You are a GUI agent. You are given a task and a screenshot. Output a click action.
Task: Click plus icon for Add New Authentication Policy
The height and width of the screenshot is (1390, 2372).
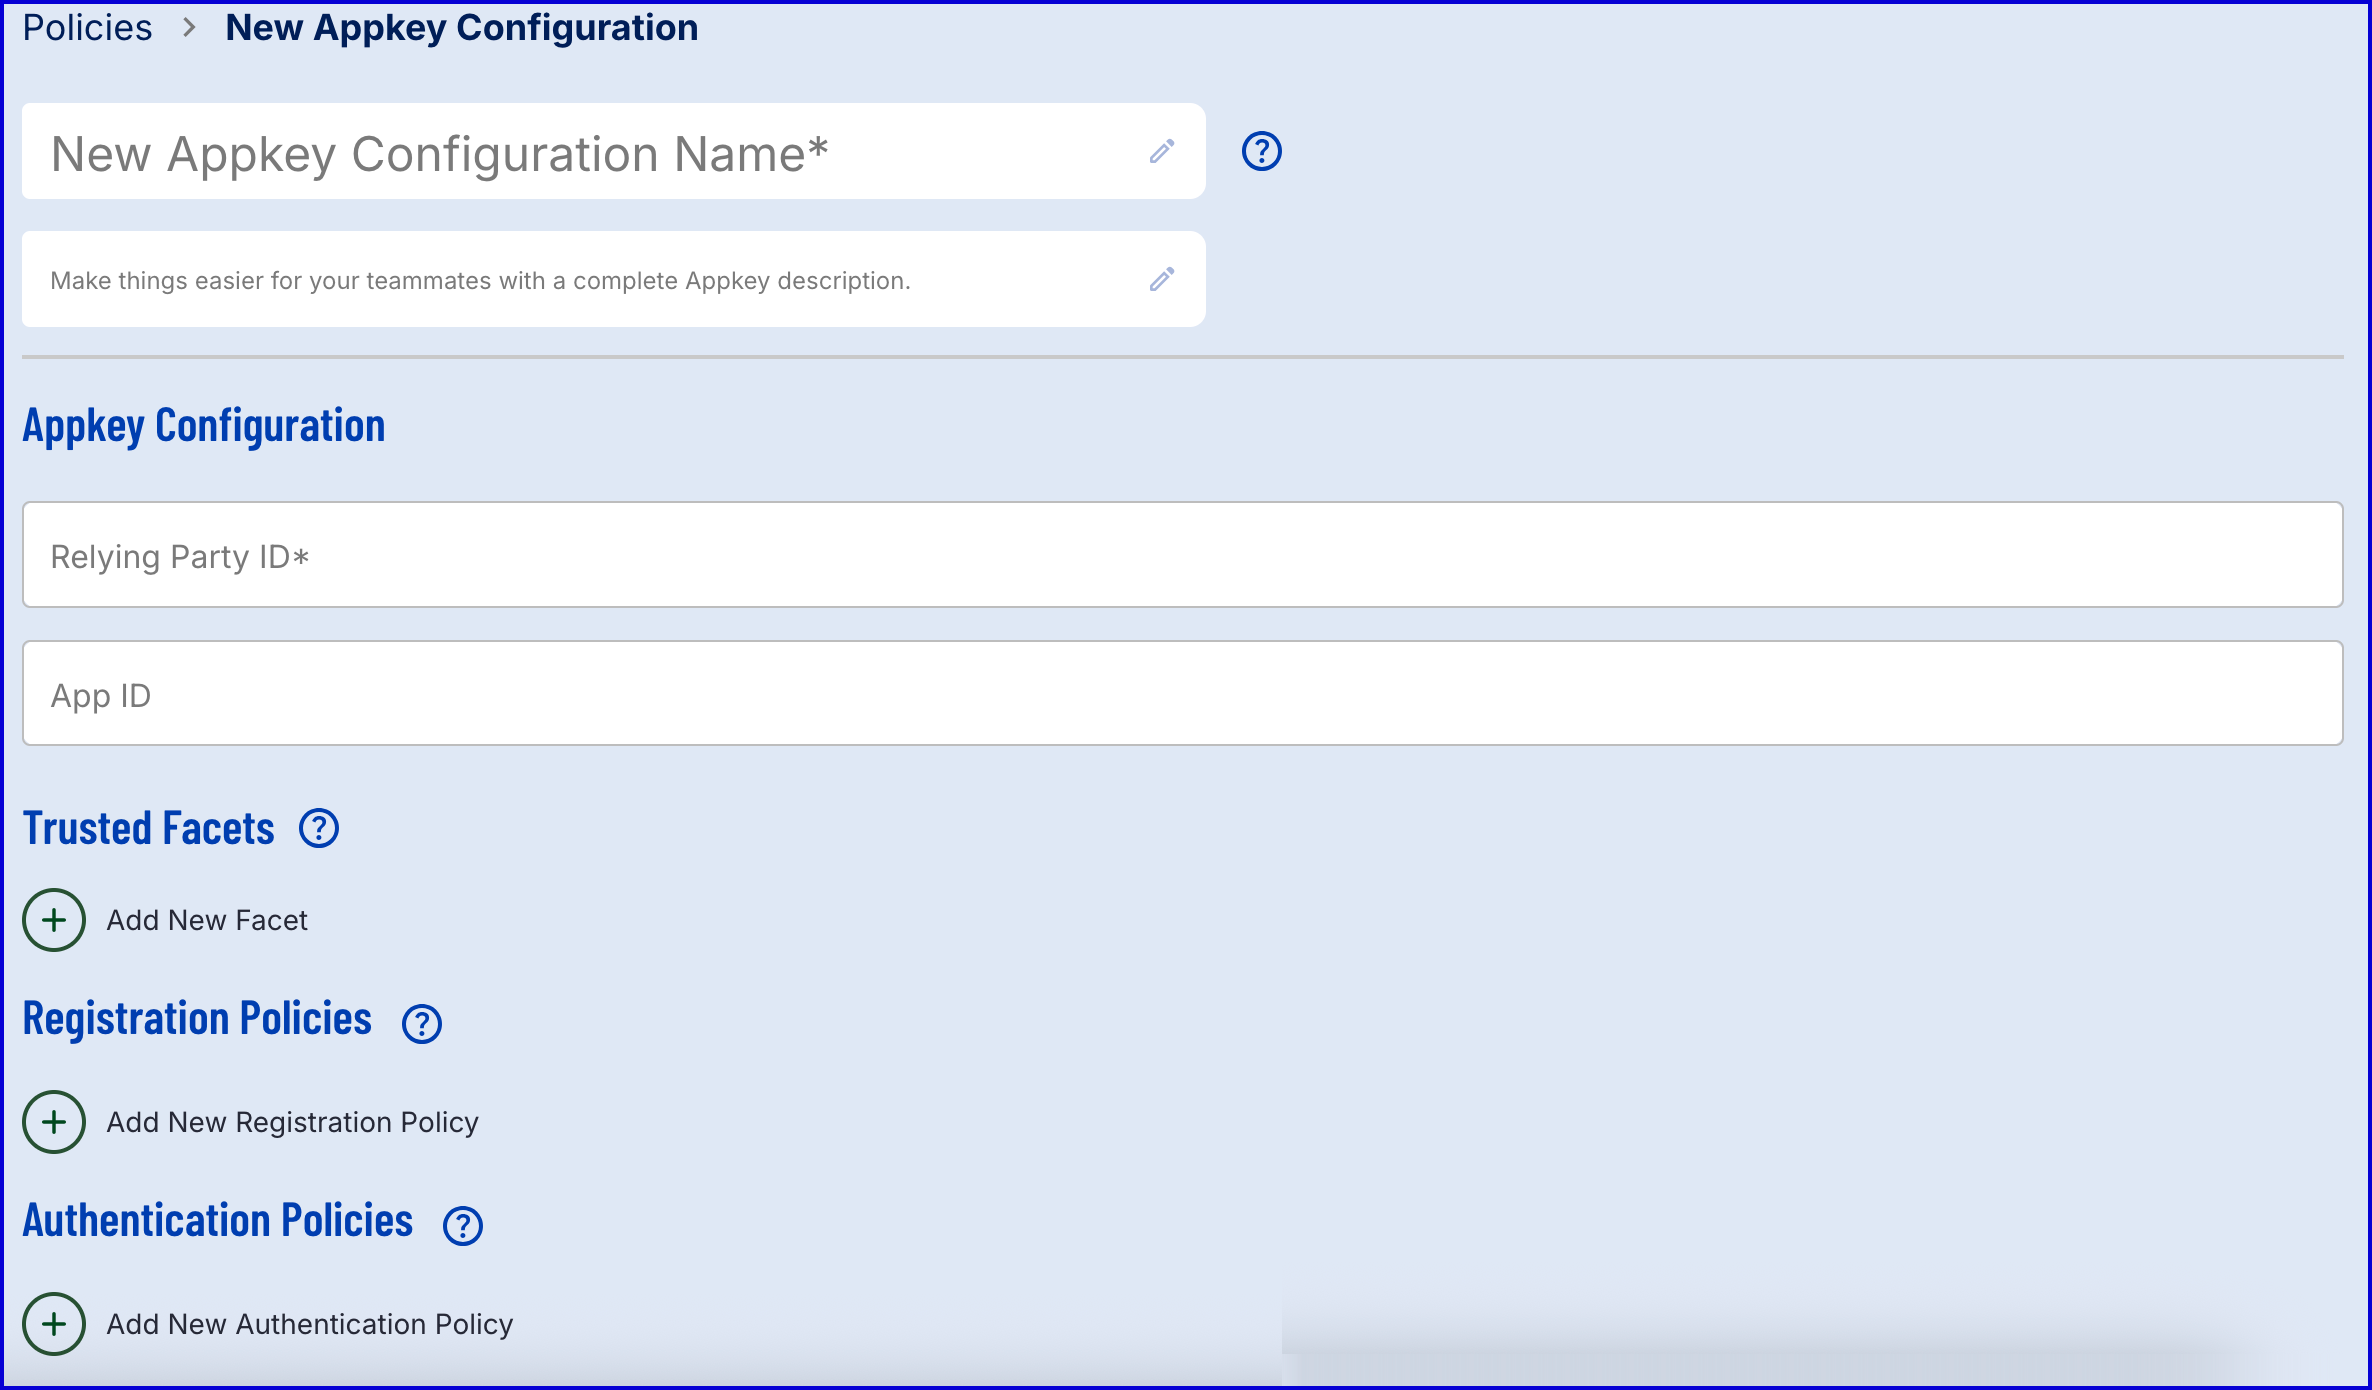[x=54, y=1324]
